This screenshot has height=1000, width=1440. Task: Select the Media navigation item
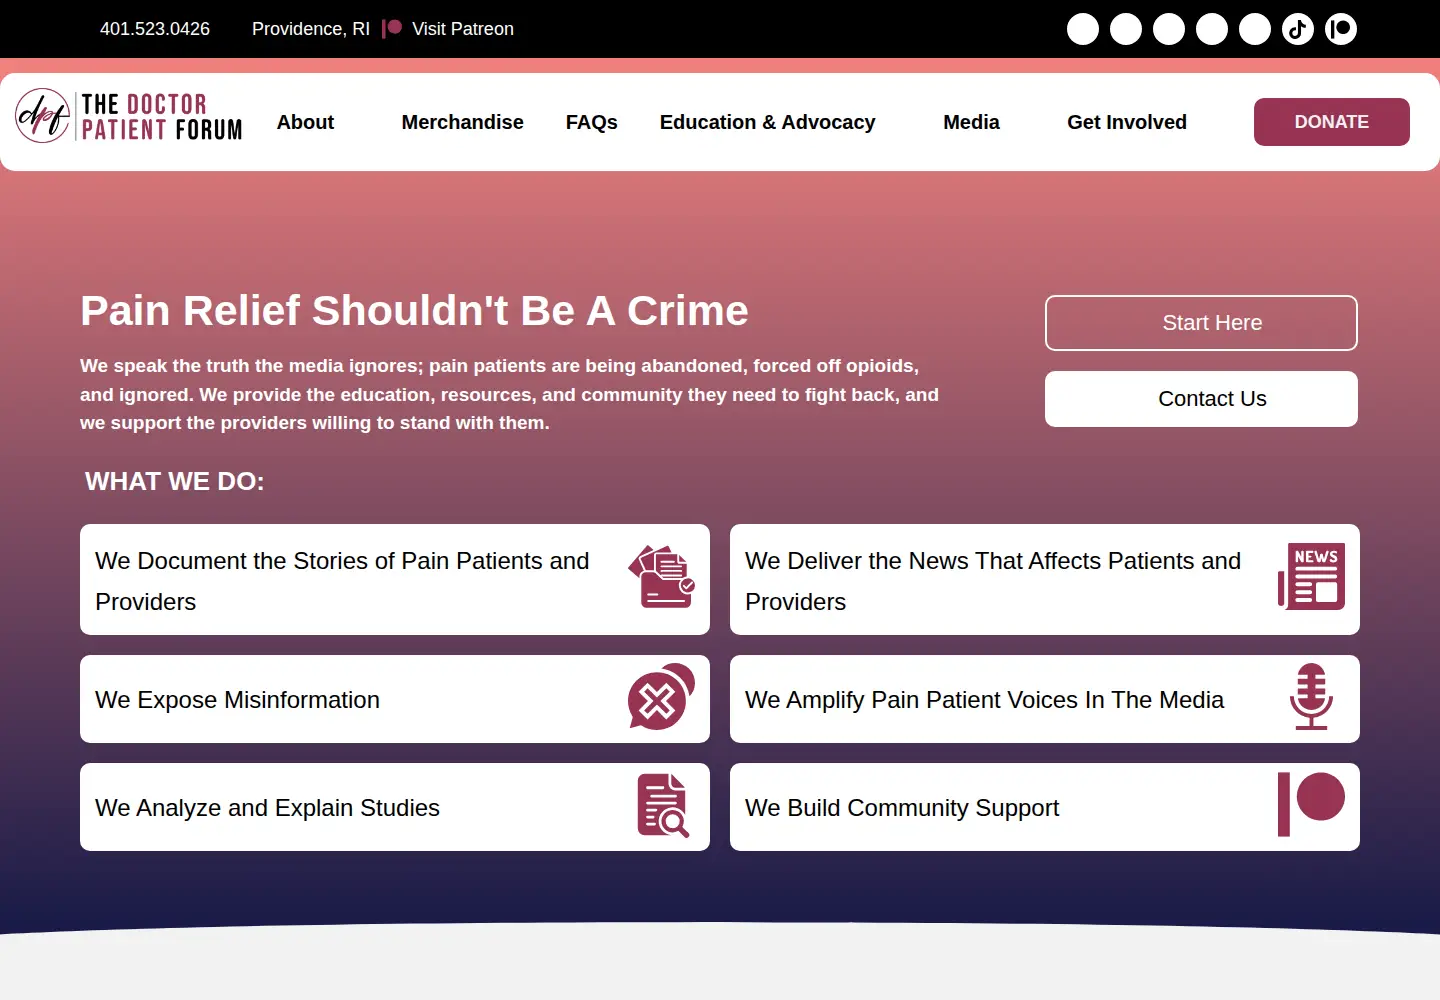(971, 122)
